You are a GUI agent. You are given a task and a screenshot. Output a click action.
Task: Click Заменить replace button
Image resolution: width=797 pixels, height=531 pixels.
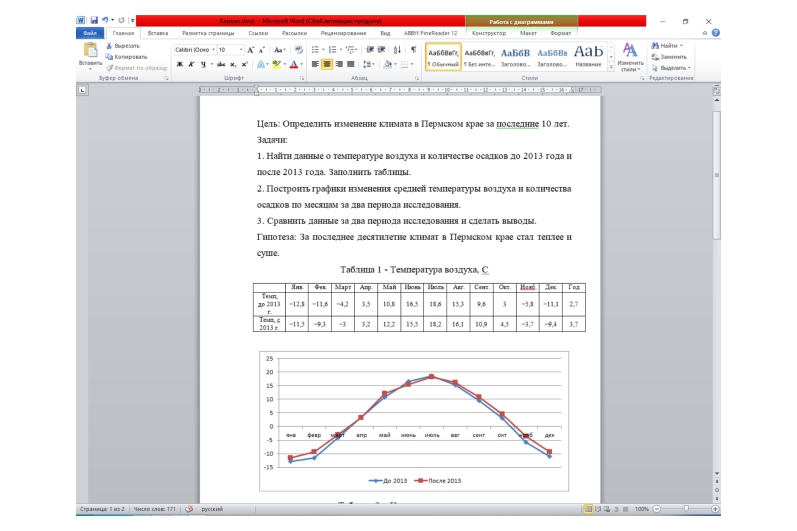click(669, 57)
